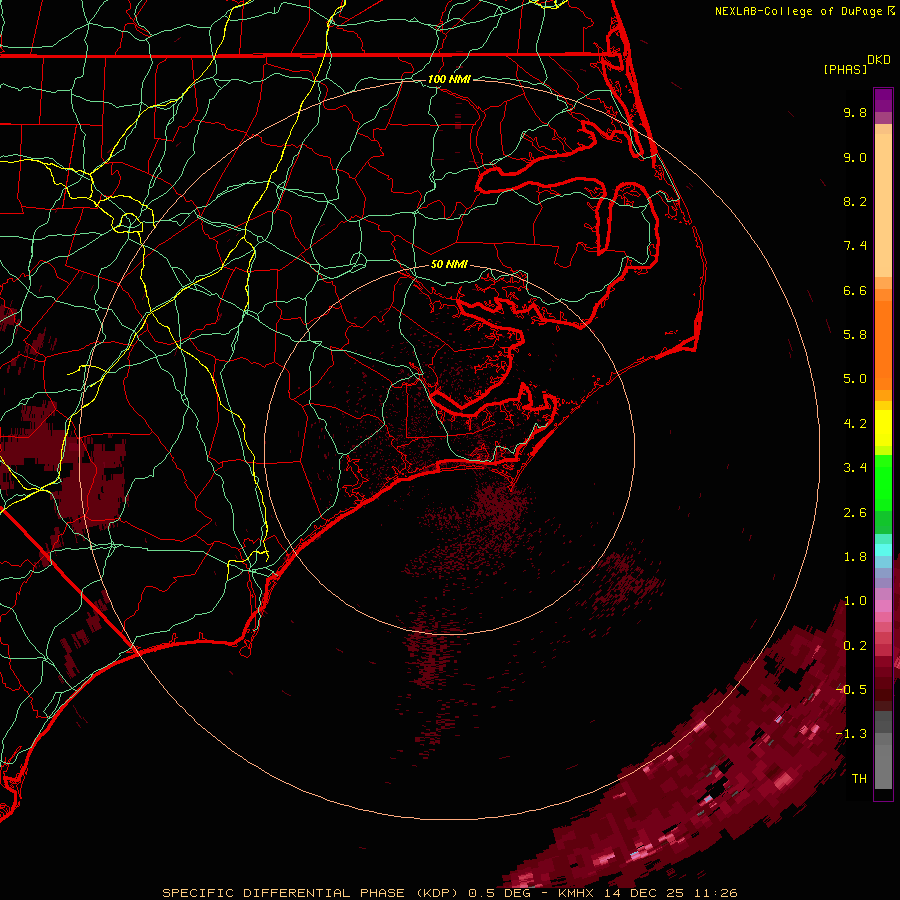Click the DKD label above the color scale
Image resolution: width=900 pixels, height=900 pixels.
point(878,60)
